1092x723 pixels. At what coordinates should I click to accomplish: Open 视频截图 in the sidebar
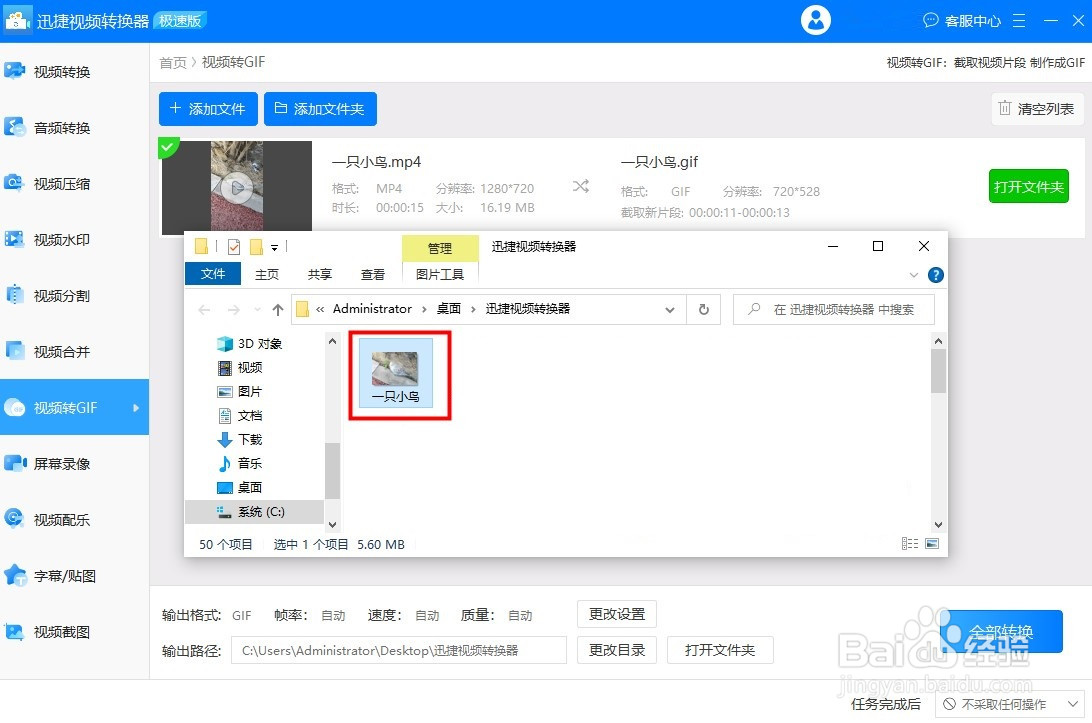pyautogui.click(x=74, y=632)
